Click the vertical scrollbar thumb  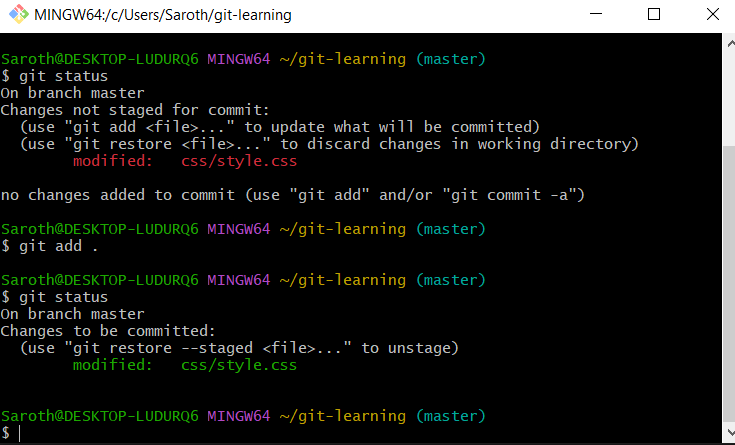tap(729, 284)
